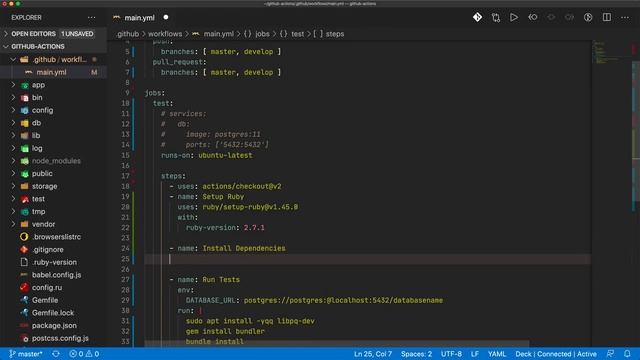
Task: Open Explorer panel more actions ellipsis
Action: pyautogui.click(x=91, y=18)
